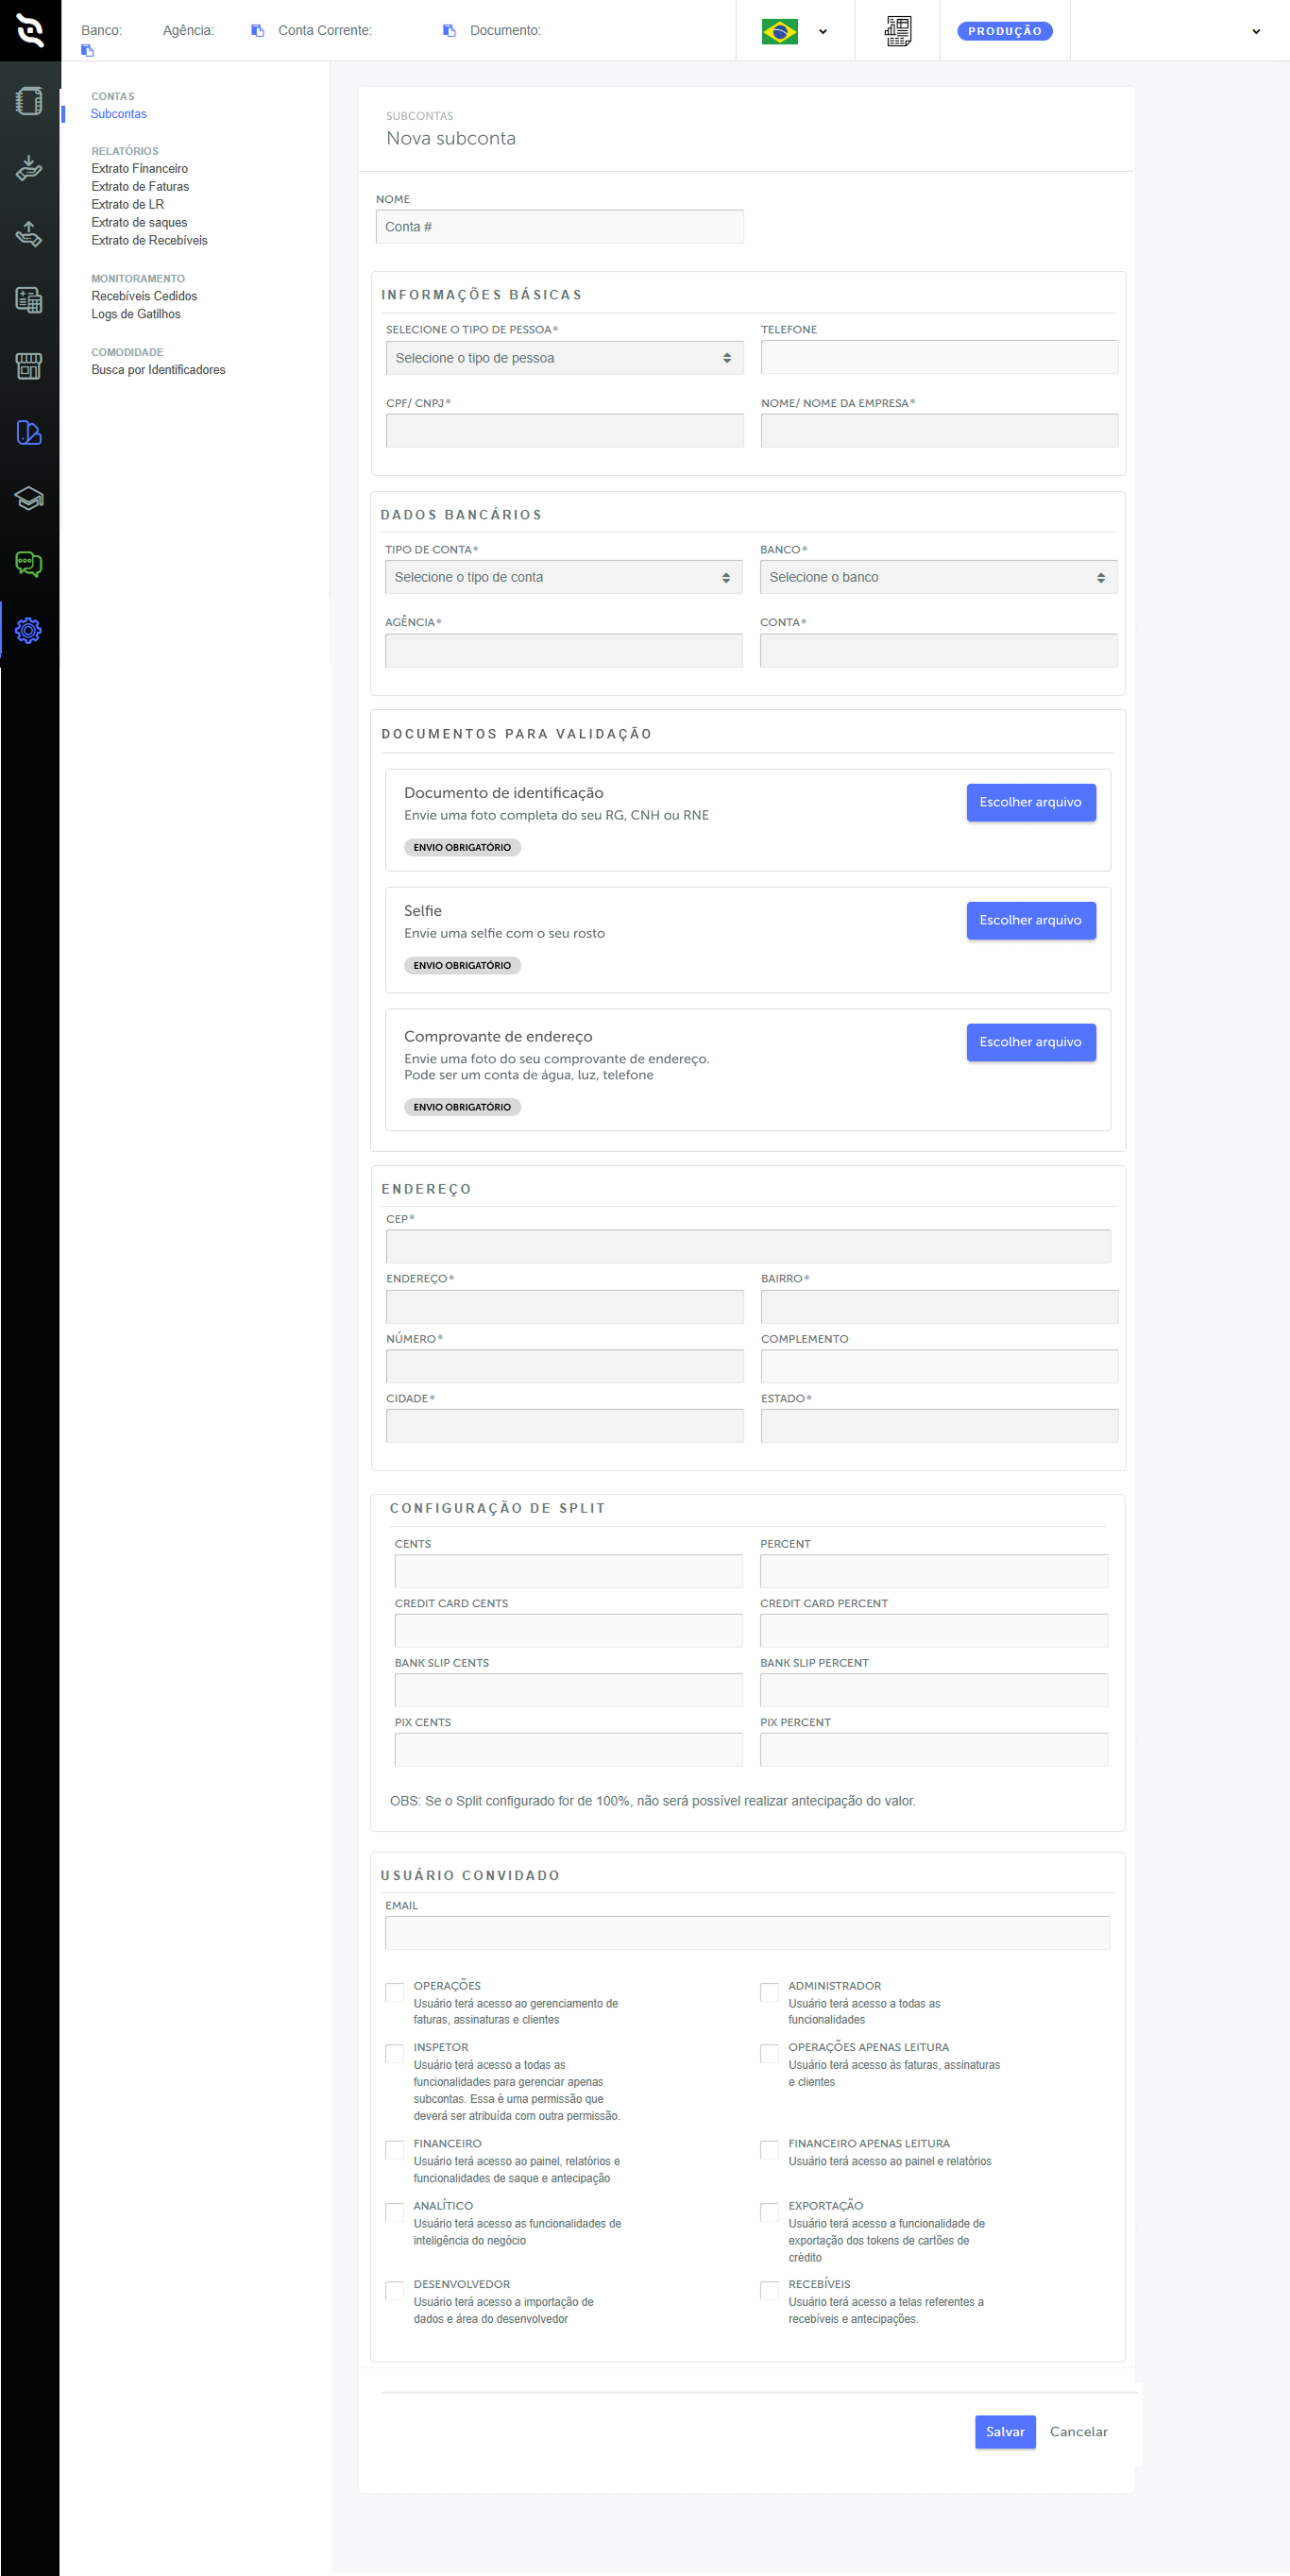
Task: Check the Operações permission
Action: tap(395, 1992)
